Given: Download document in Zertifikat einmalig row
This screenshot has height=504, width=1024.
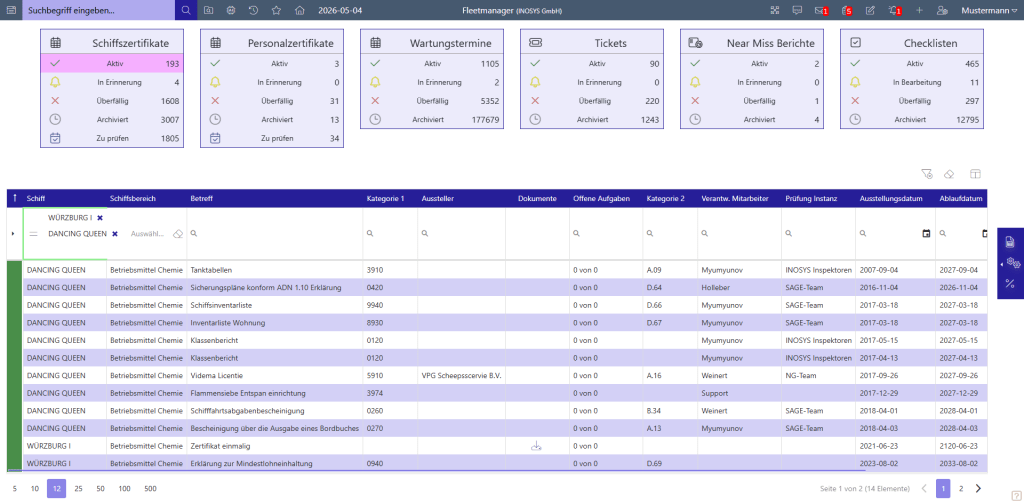Looking at the screenshot, I should pos(536,446).
